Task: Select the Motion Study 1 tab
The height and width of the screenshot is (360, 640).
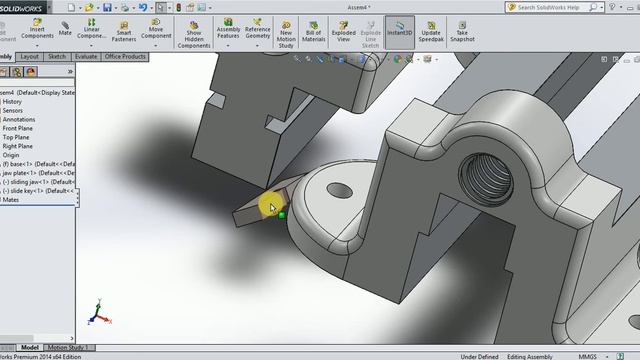Action: pos(68,347)
